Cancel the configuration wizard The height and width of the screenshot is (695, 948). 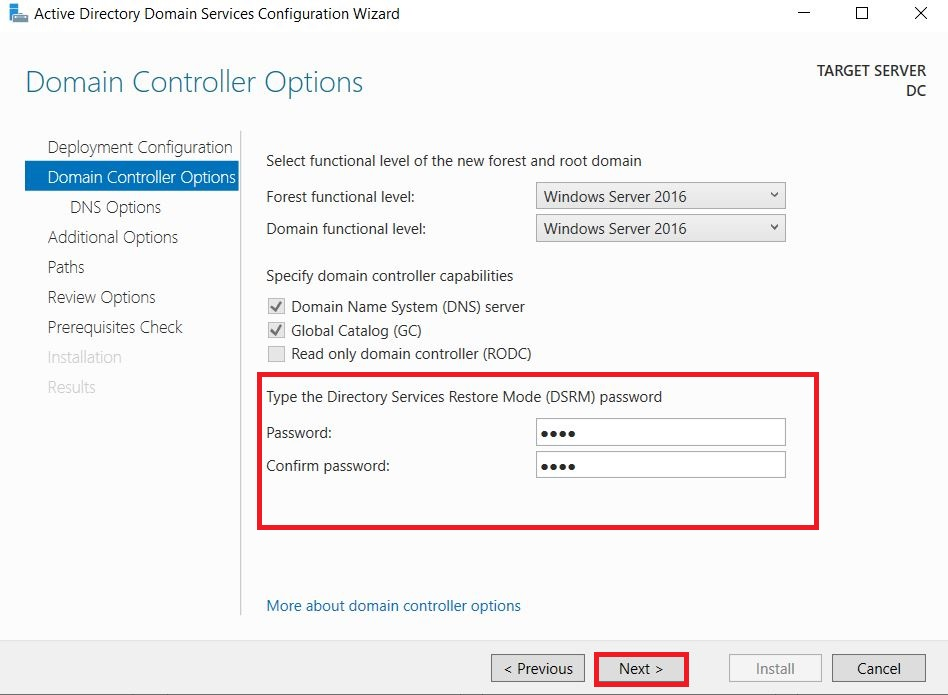(878, 668)
